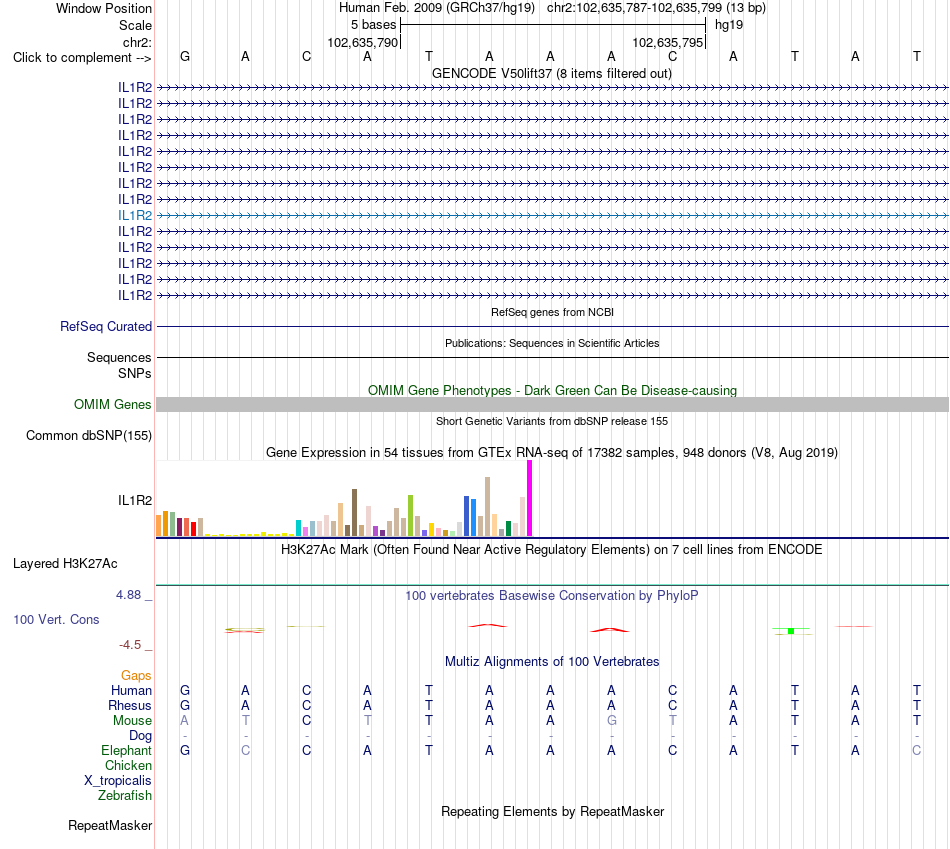Click the Layered H3K27Ac track label

click(x=65, y=564)
